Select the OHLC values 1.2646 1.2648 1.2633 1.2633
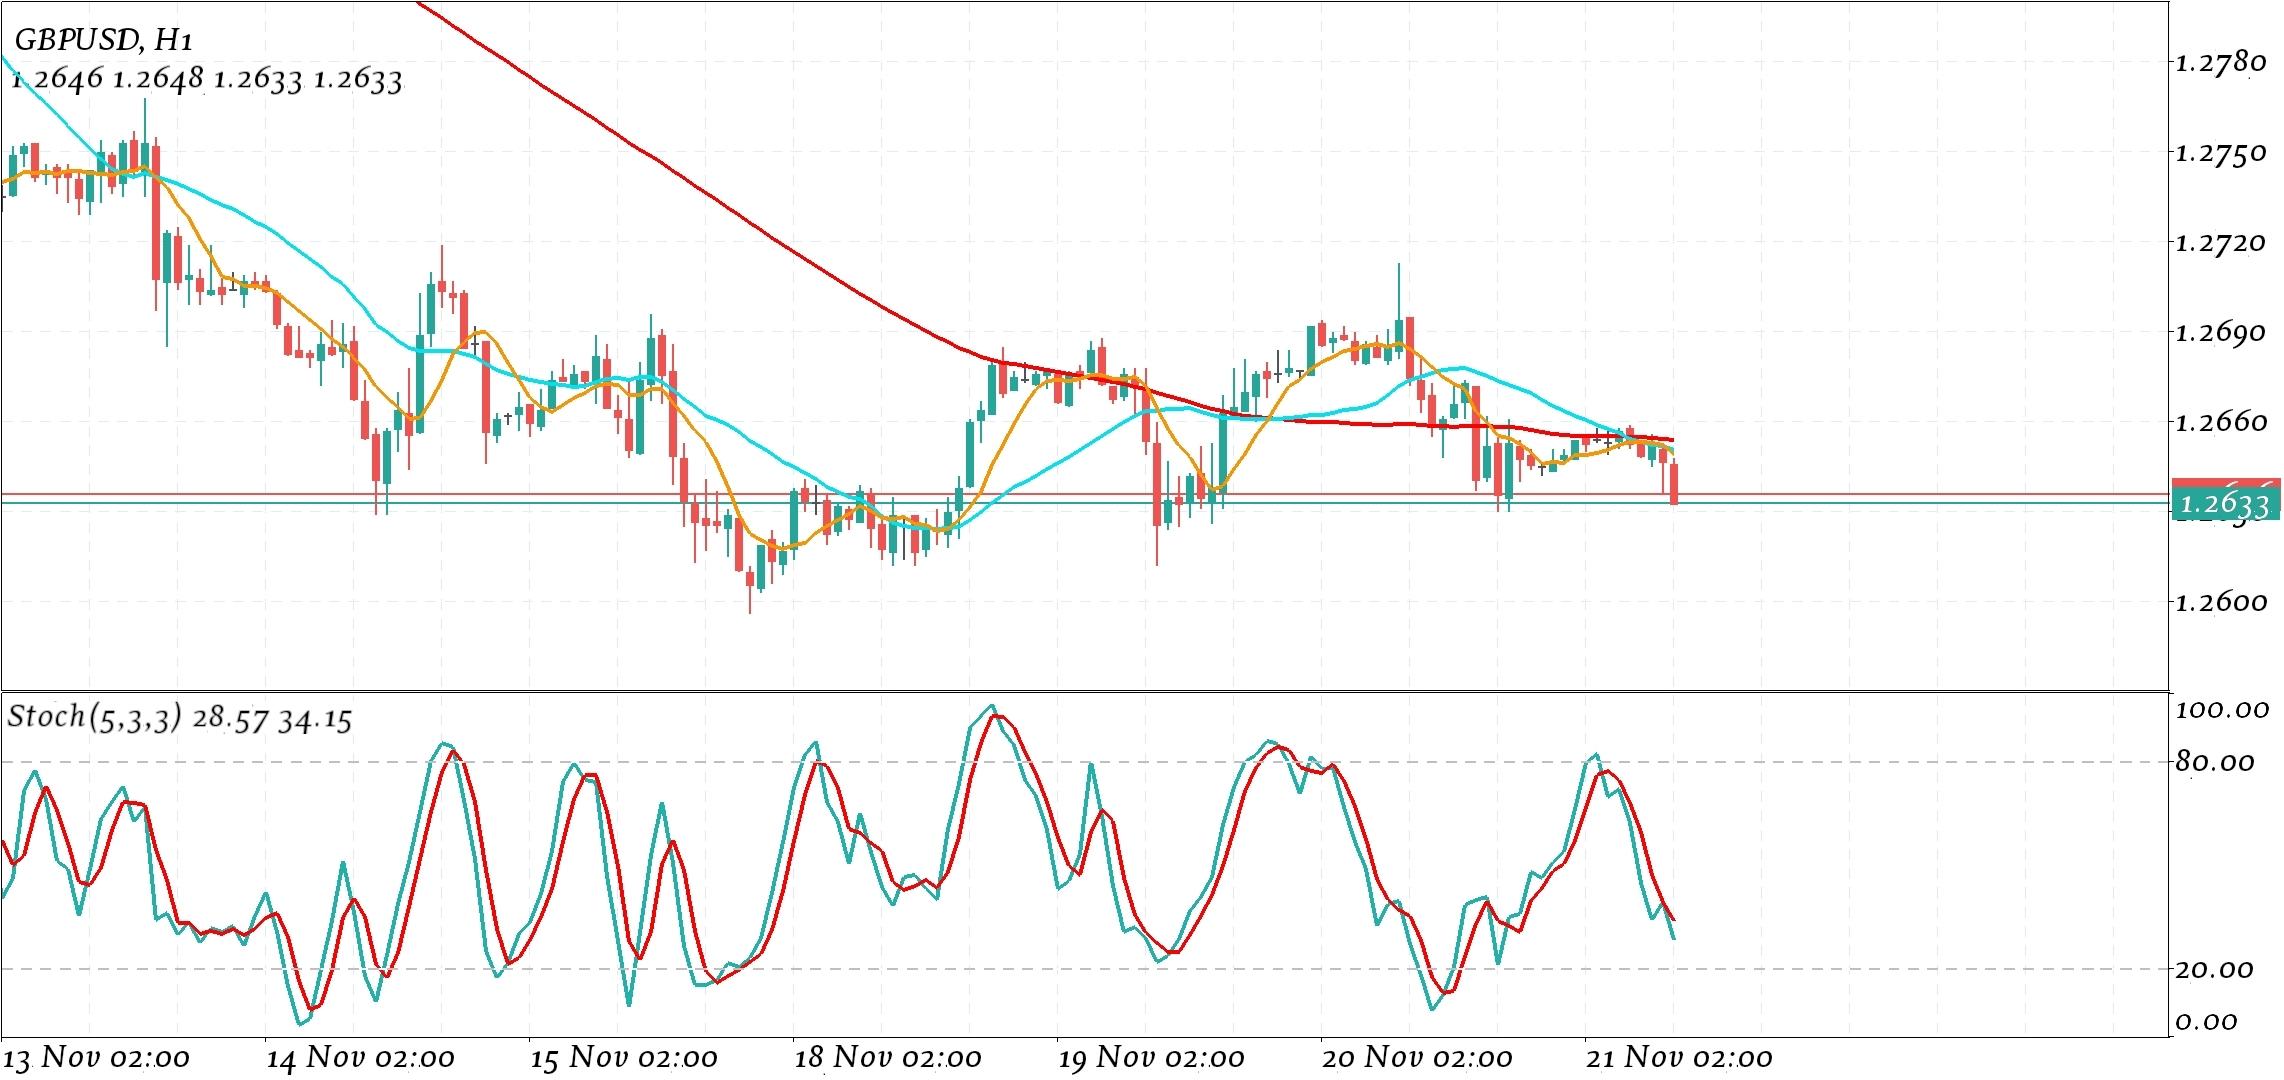Viewport: 2284px width, 1080px height. [207, 80]
